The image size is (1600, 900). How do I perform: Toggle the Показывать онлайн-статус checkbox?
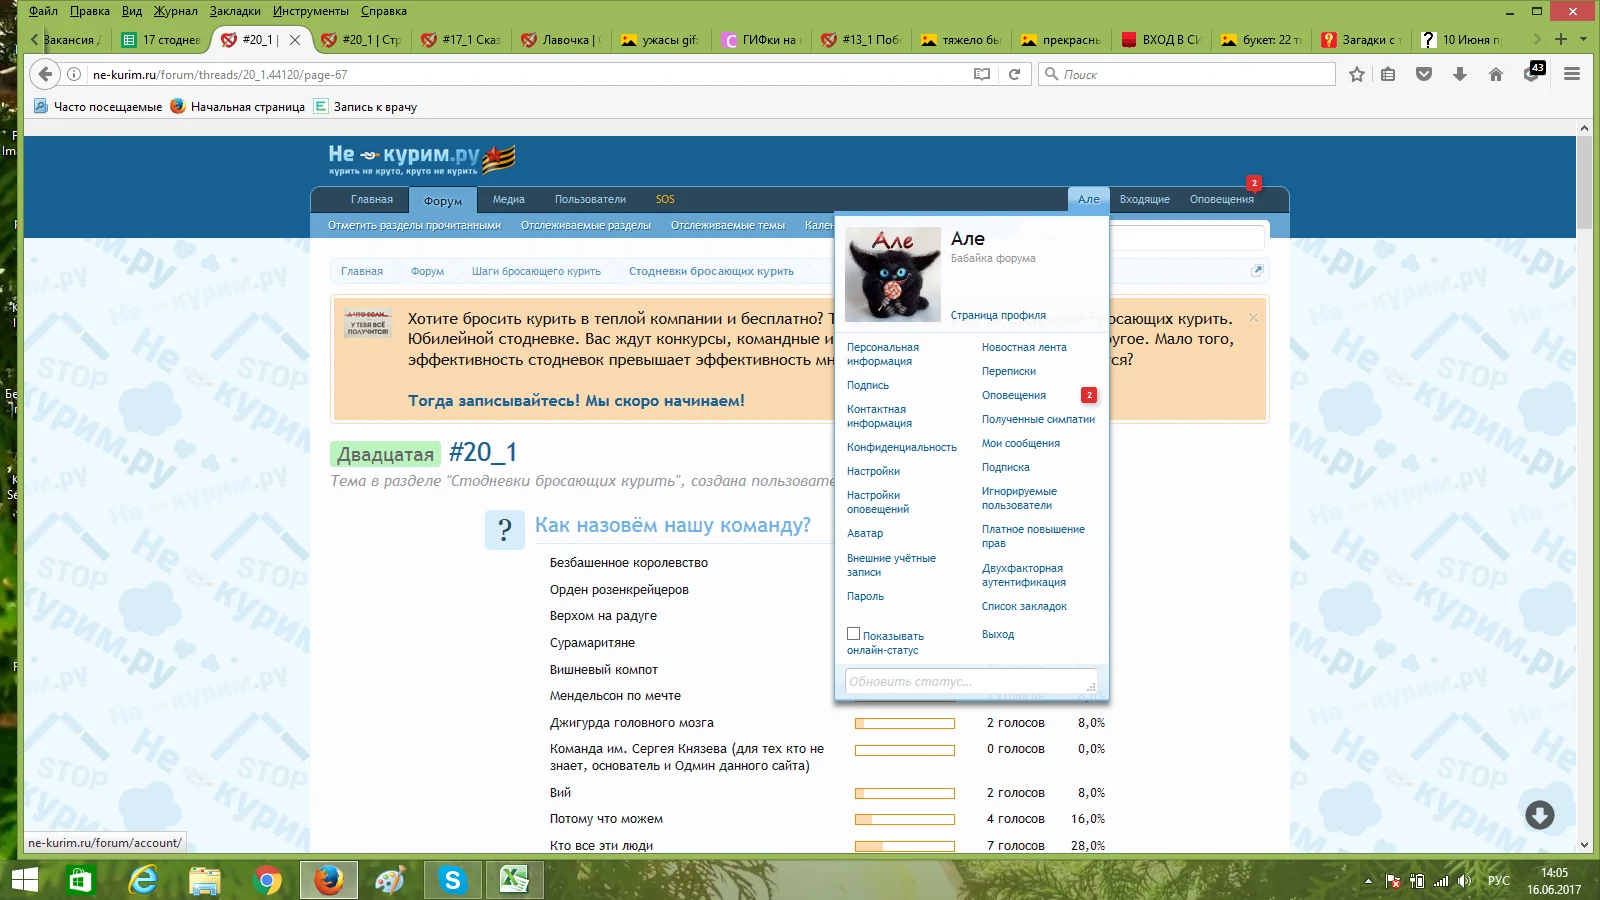pyautogui.click(x=854, y=634)
